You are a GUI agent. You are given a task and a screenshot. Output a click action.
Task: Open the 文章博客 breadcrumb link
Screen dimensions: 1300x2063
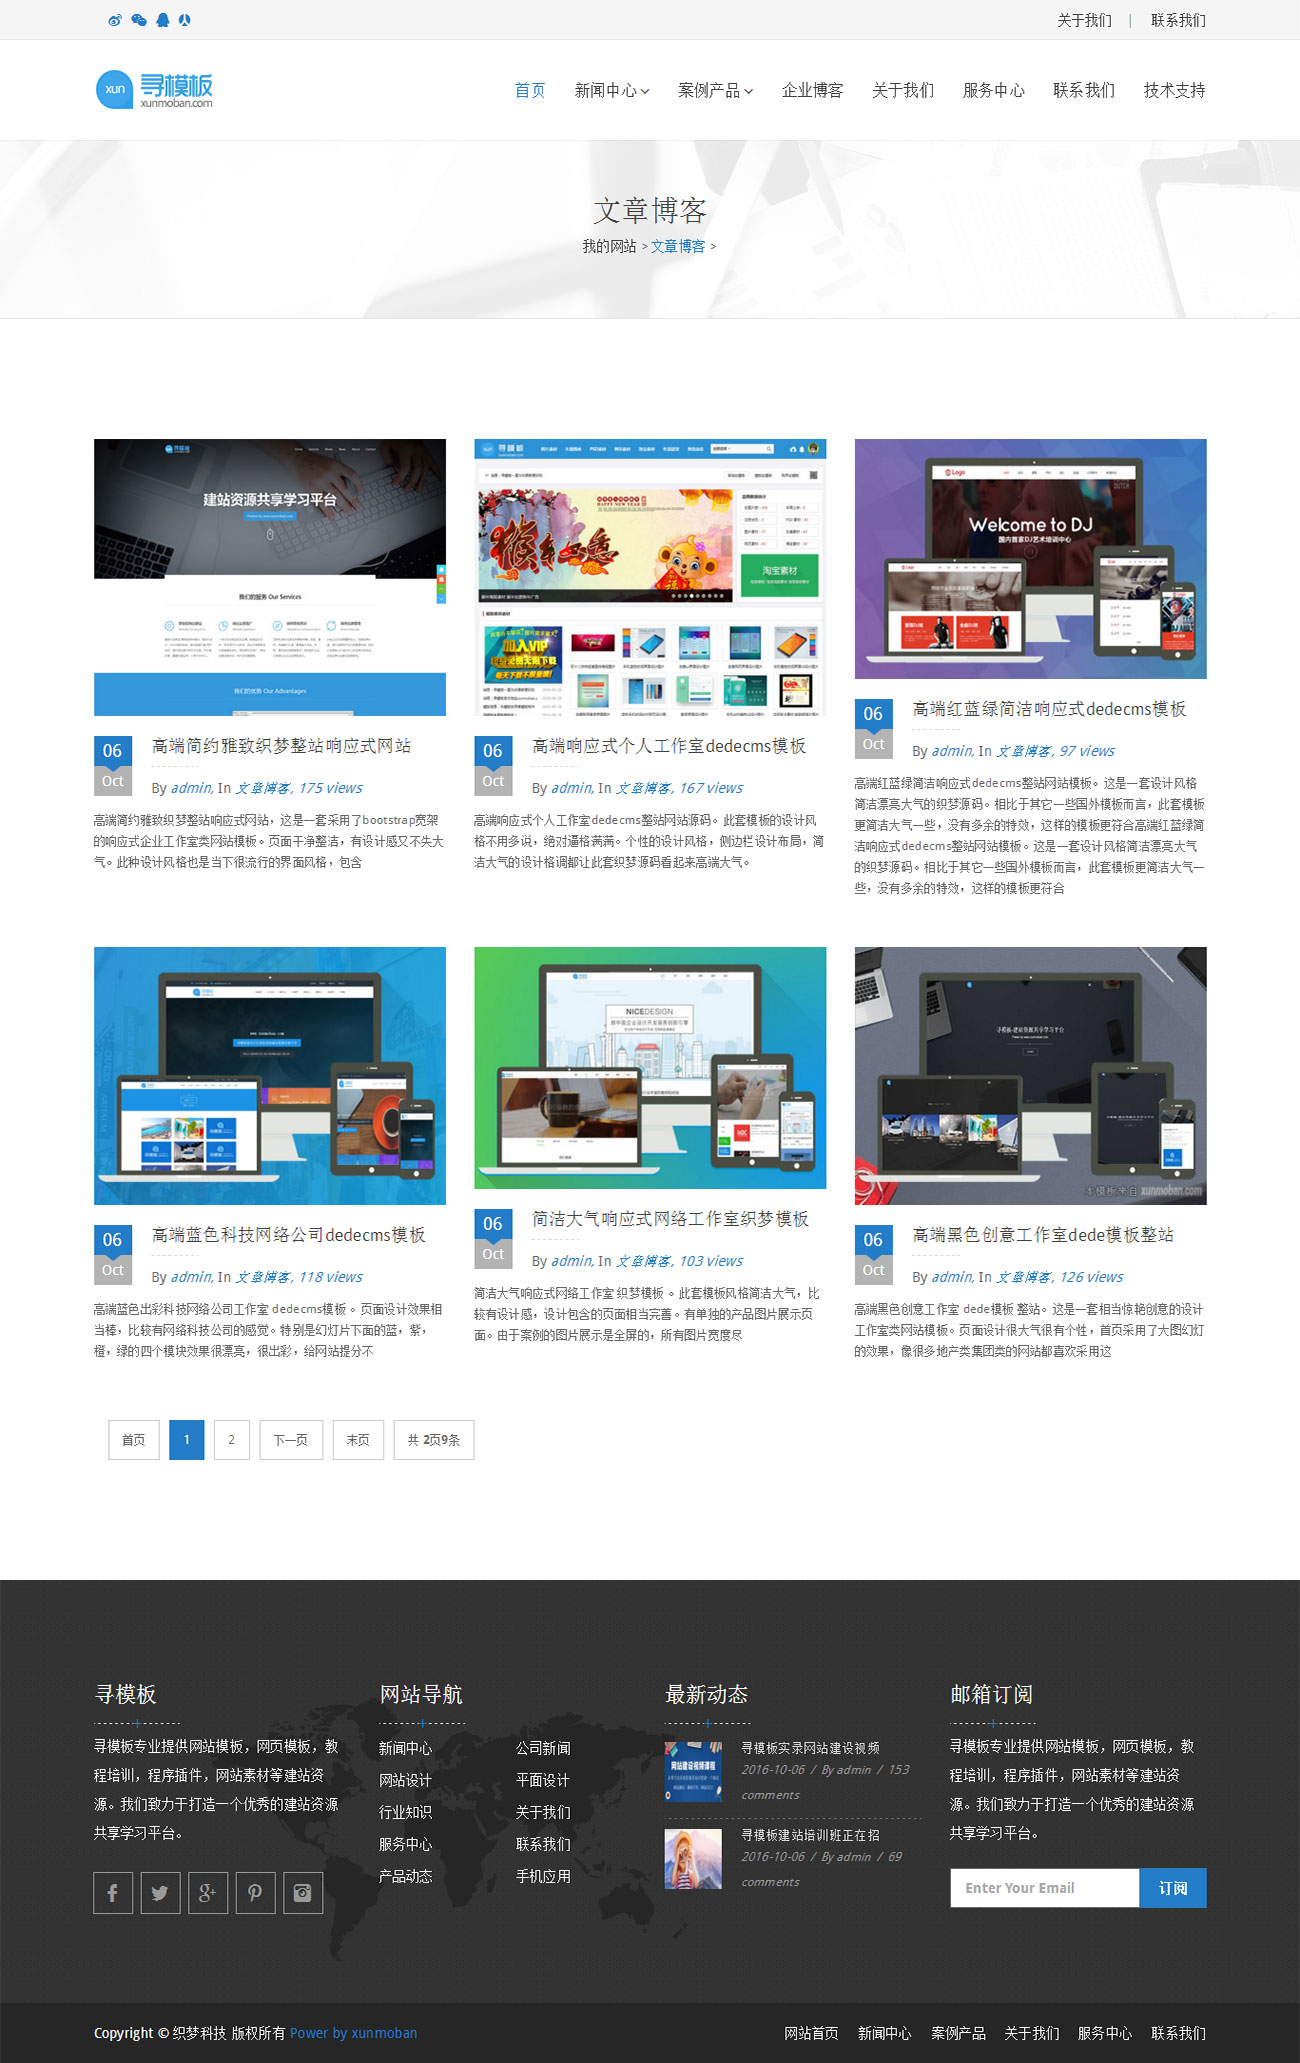678,246
